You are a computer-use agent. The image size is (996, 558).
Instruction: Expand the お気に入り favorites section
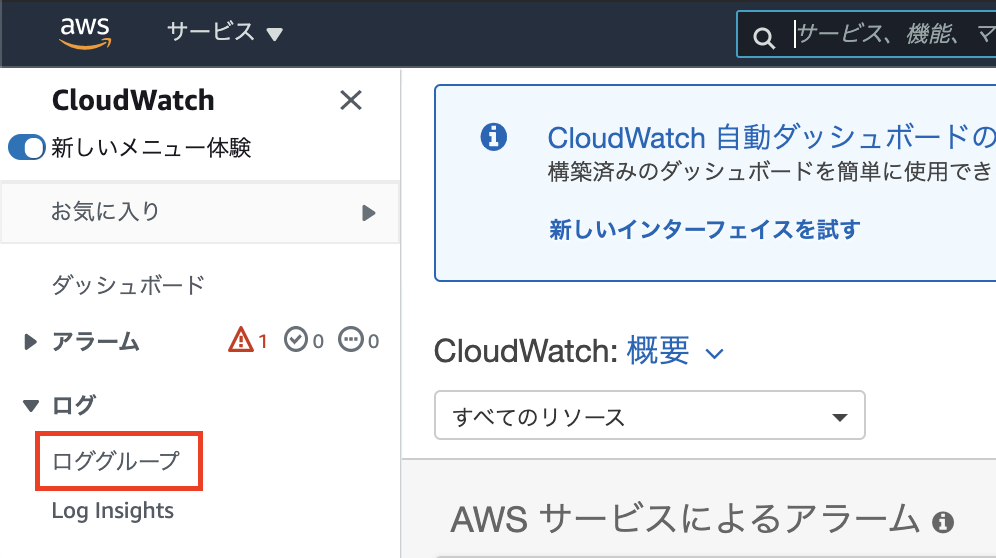tap(200, 212)
